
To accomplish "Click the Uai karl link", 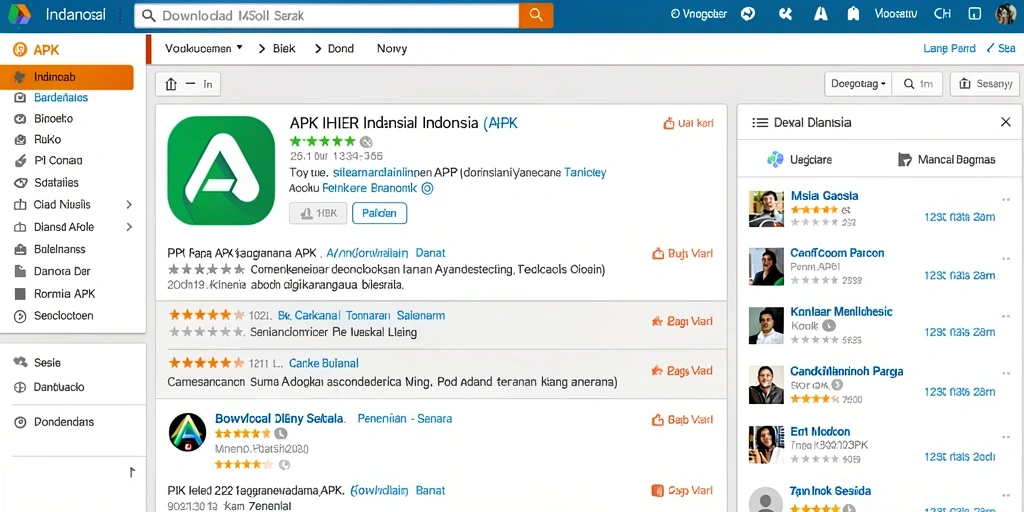I will pos(688,123).
